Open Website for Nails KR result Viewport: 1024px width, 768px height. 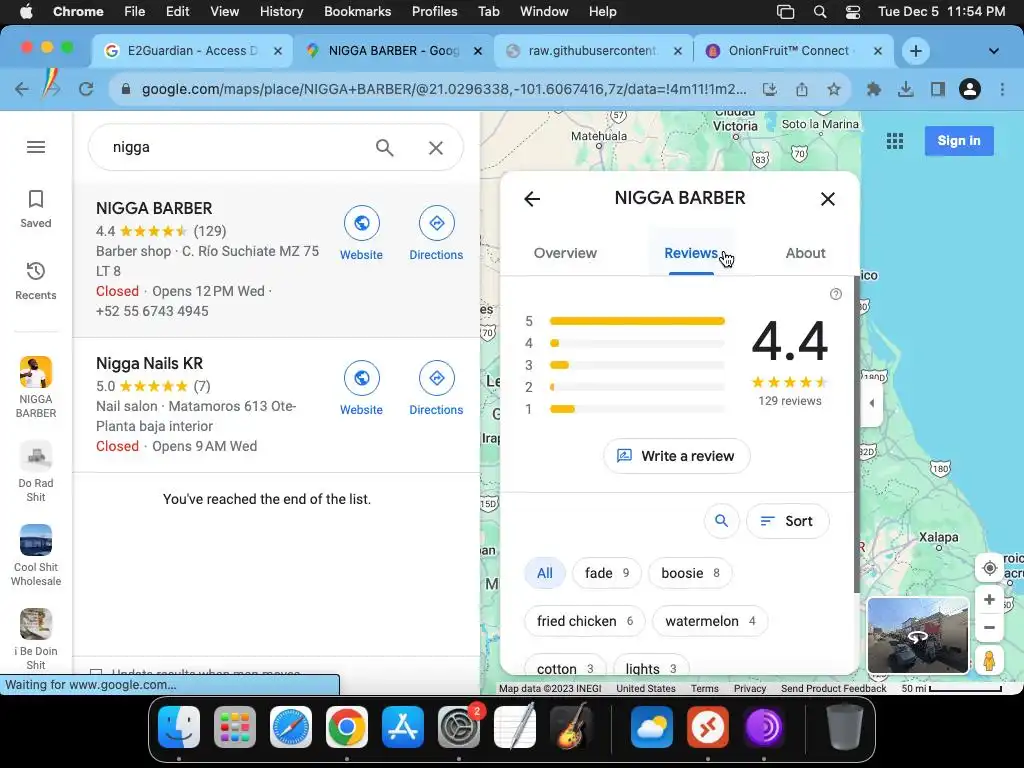(361, 389)
